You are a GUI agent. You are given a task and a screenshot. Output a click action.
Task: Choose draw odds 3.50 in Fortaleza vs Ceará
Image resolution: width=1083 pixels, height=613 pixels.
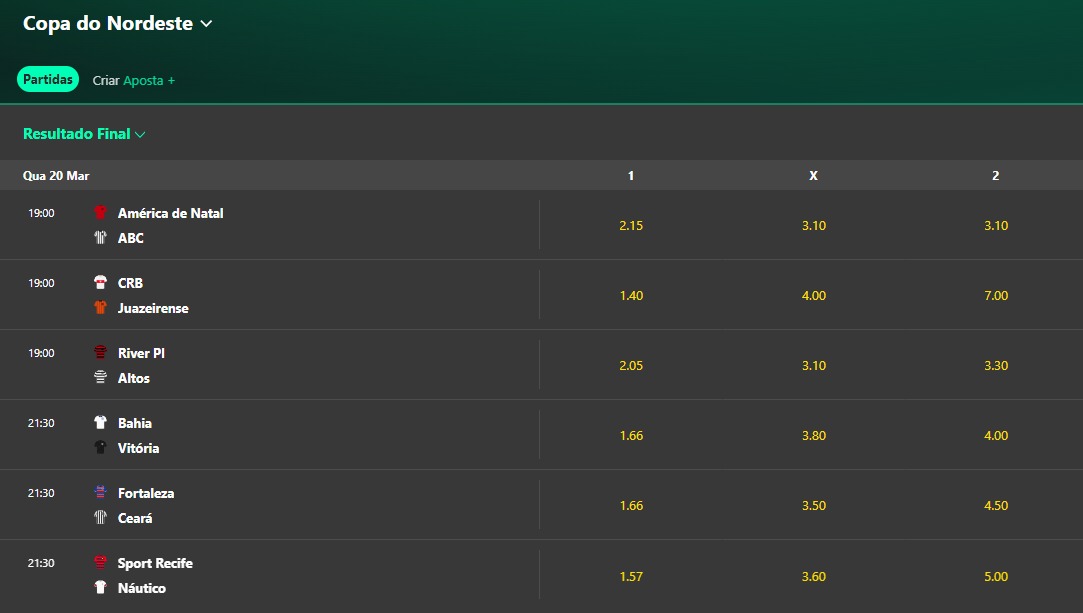pos(814,505)
